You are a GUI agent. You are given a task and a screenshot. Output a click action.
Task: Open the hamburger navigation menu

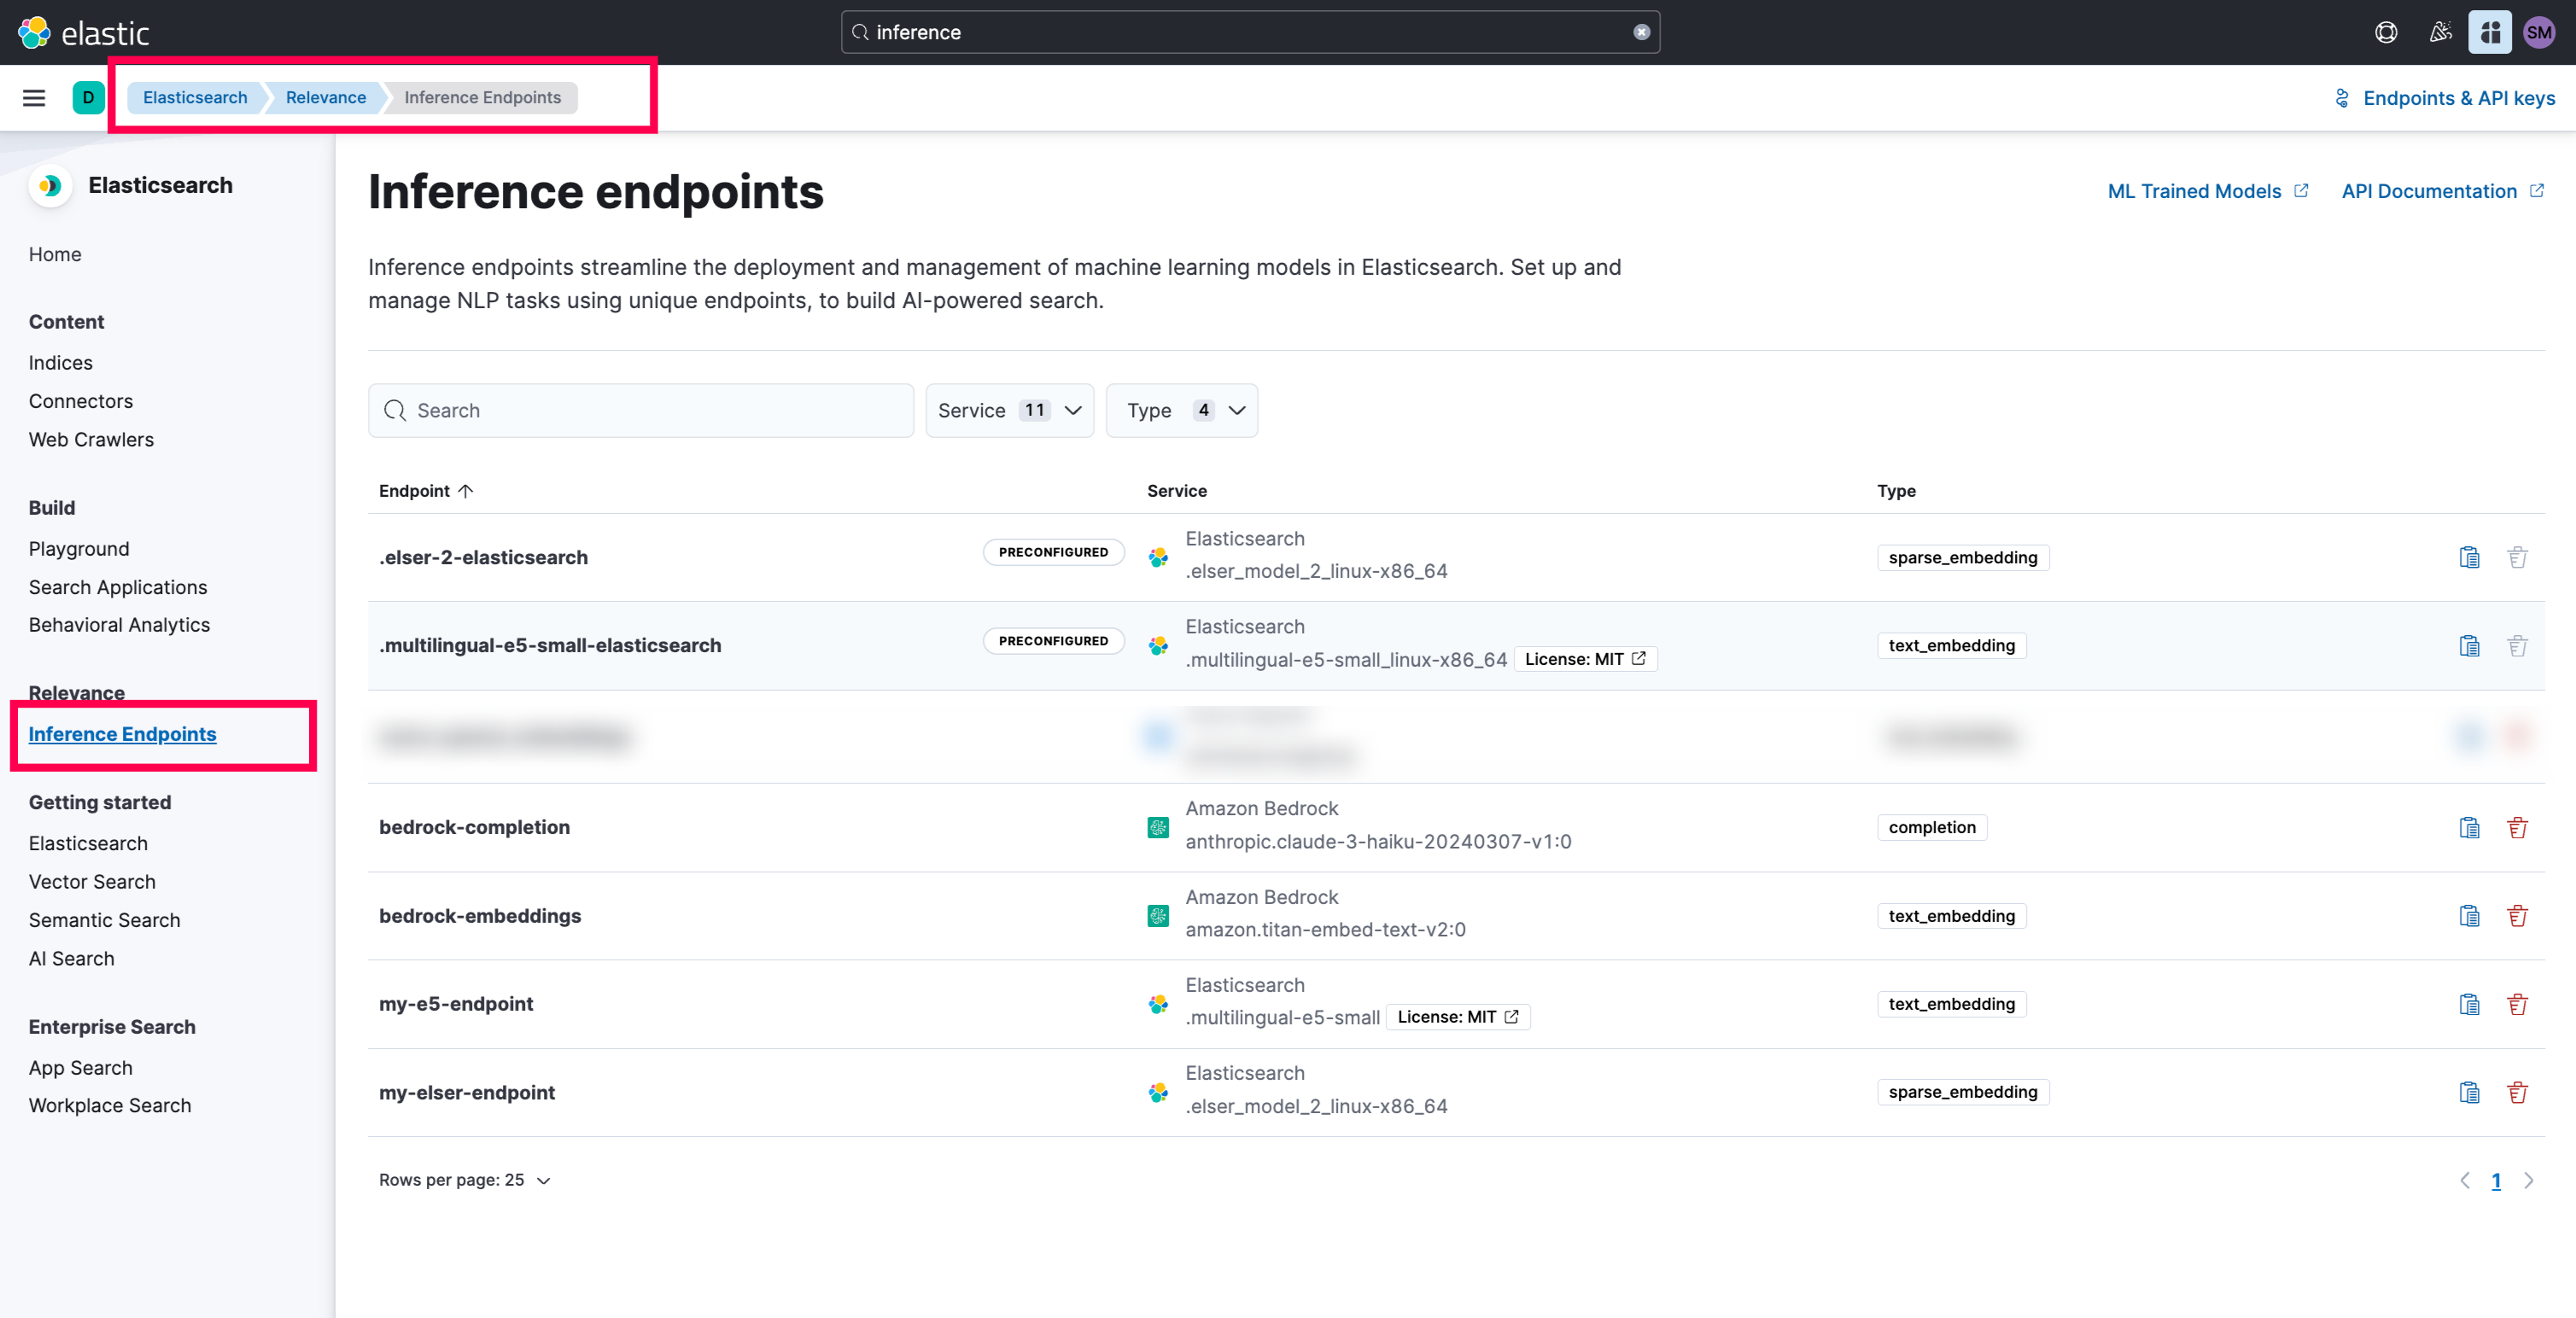(34, 97)
